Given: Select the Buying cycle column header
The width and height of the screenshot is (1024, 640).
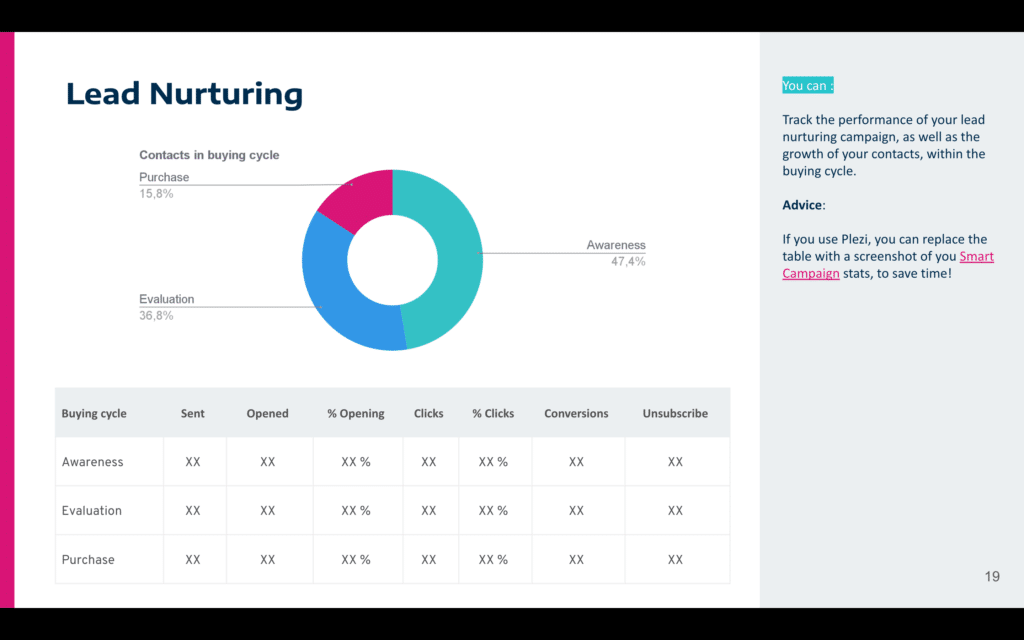Looking at the screenshot, I should pos(93,412).
